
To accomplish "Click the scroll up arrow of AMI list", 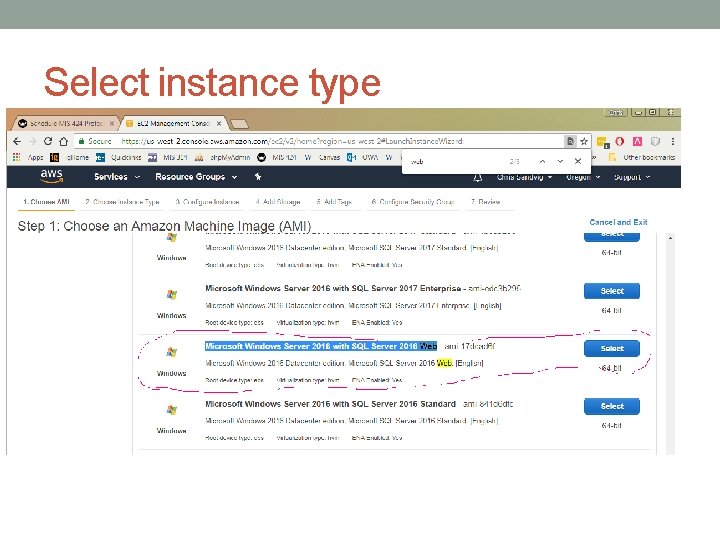I will click(670, 238).
